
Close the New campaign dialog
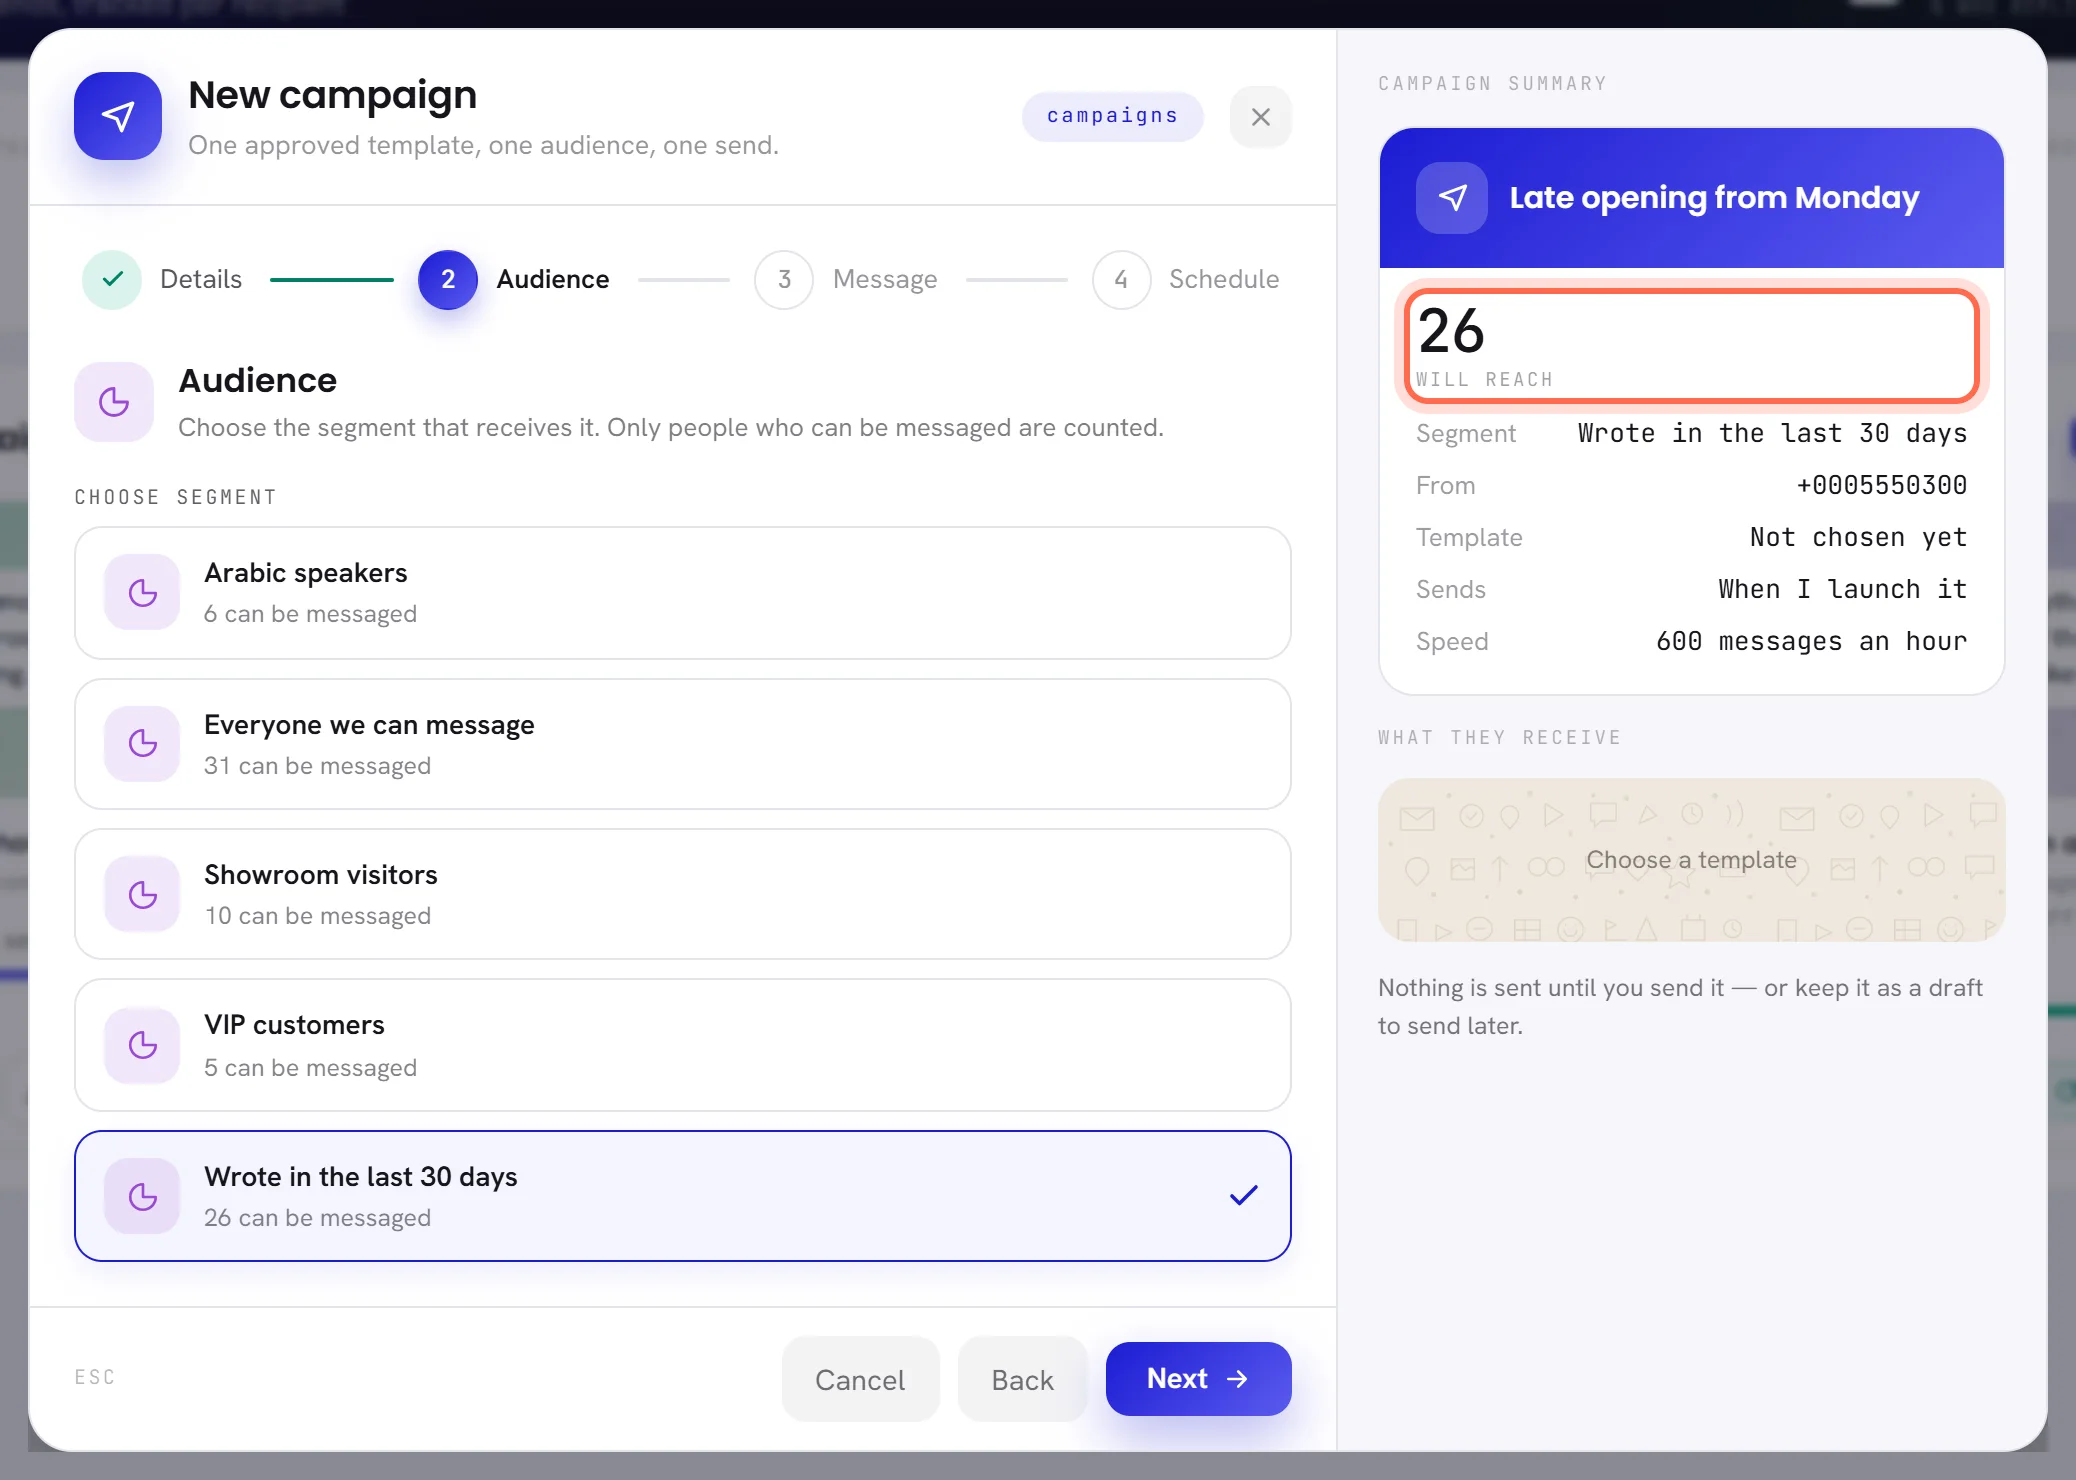[1261, 117]
